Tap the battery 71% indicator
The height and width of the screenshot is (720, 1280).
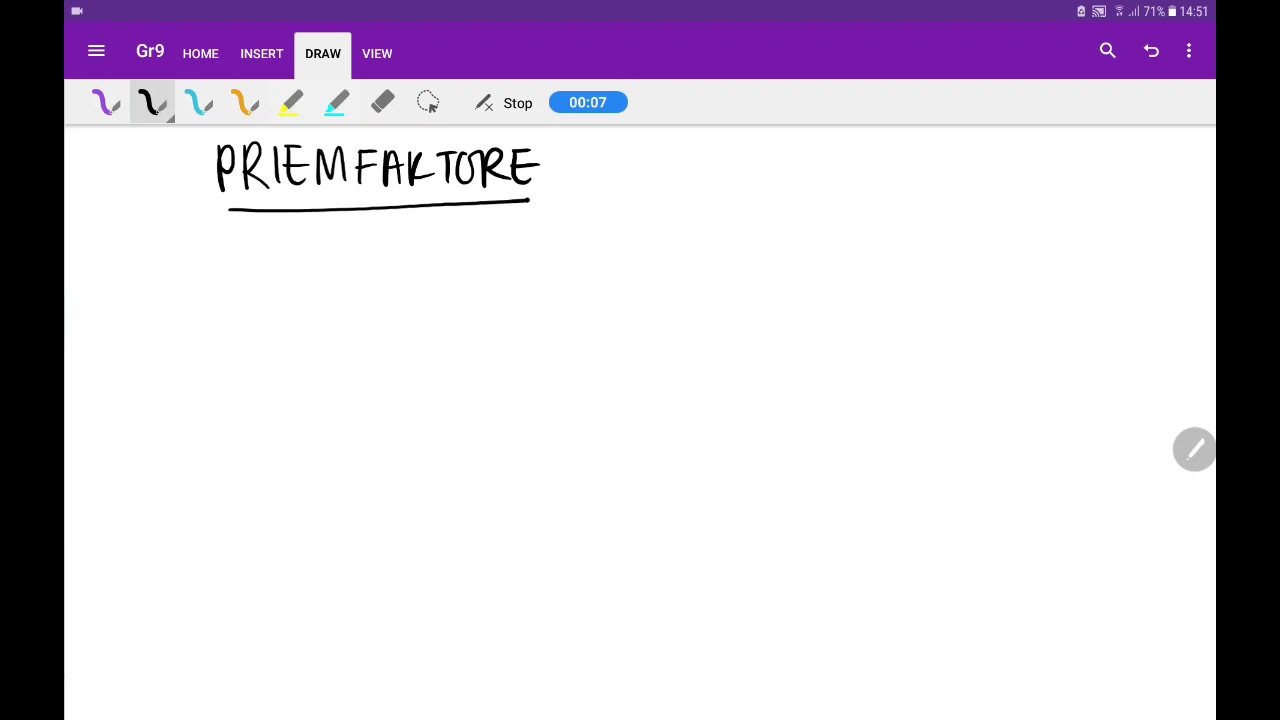1160,11
